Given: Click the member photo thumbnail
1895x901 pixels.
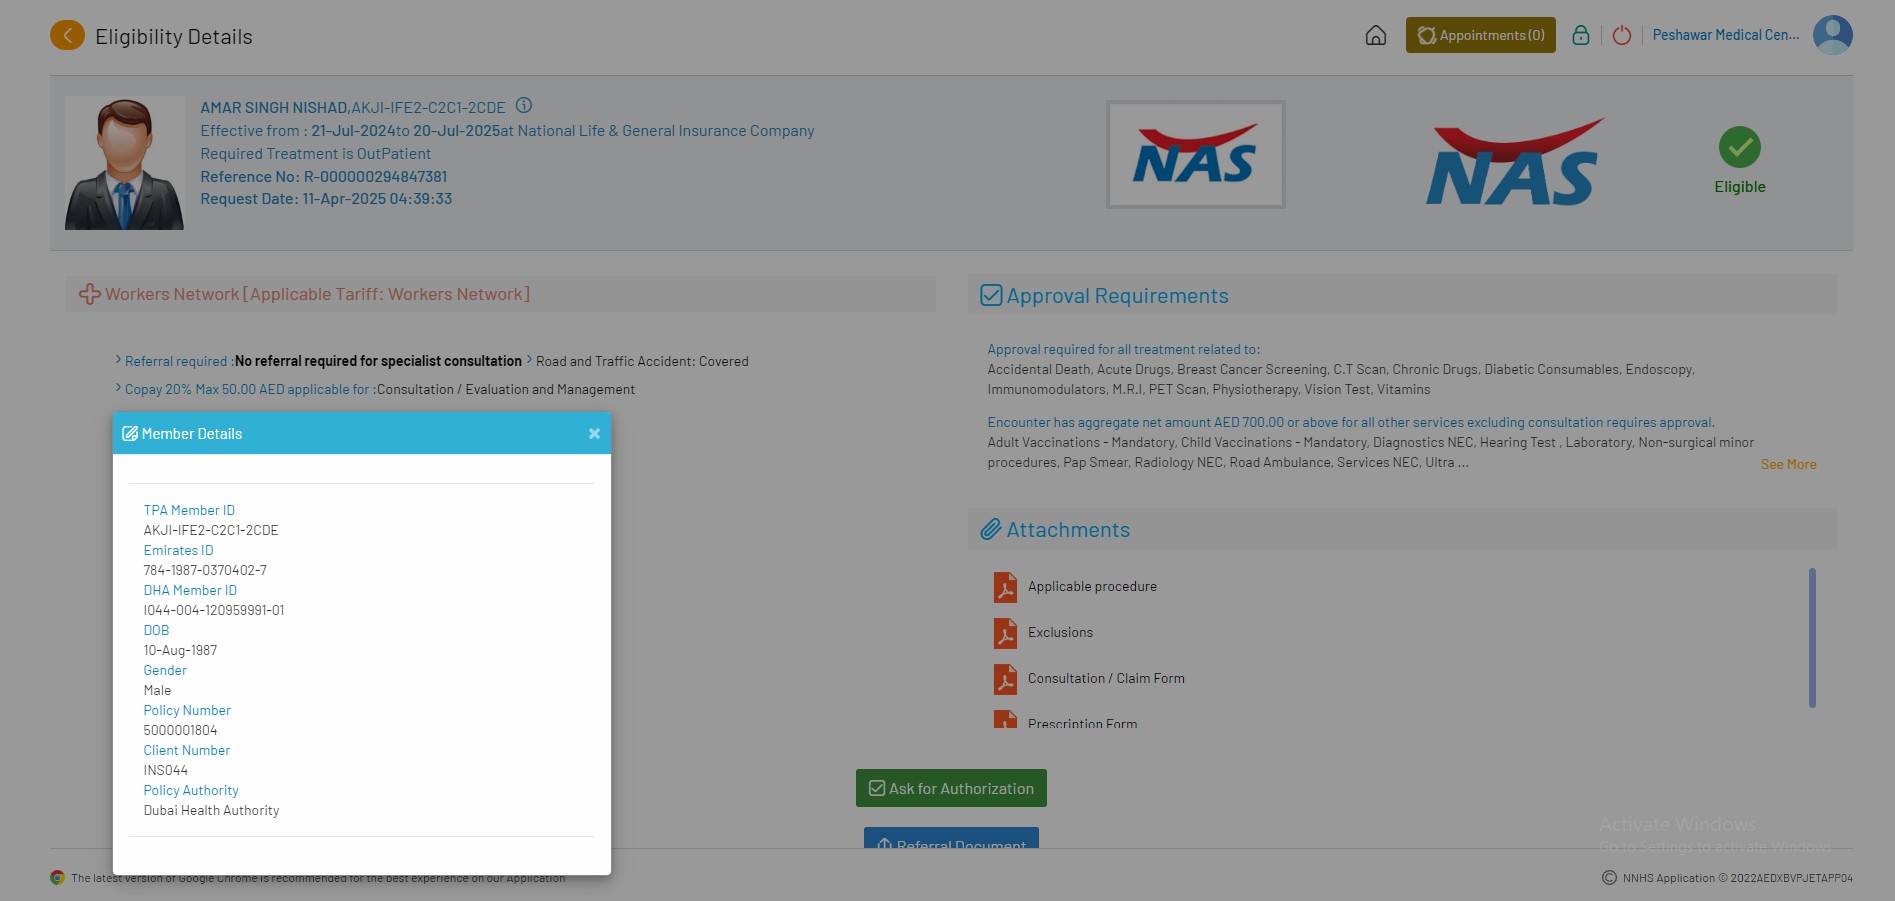Looking at the screenshot, I should tap(124, 163).
